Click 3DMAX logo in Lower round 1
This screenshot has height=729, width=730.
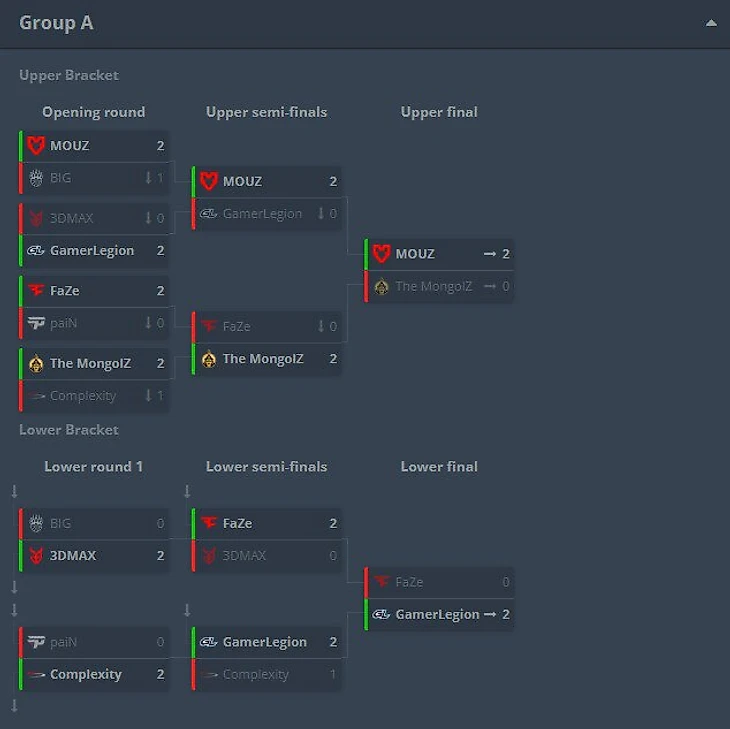pos(36,555)
